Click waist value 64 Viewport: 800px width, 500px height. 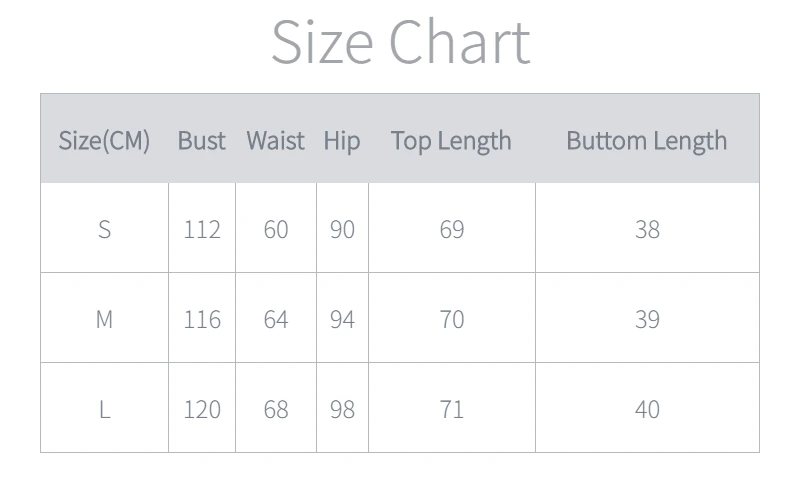(x=275, y=319)
